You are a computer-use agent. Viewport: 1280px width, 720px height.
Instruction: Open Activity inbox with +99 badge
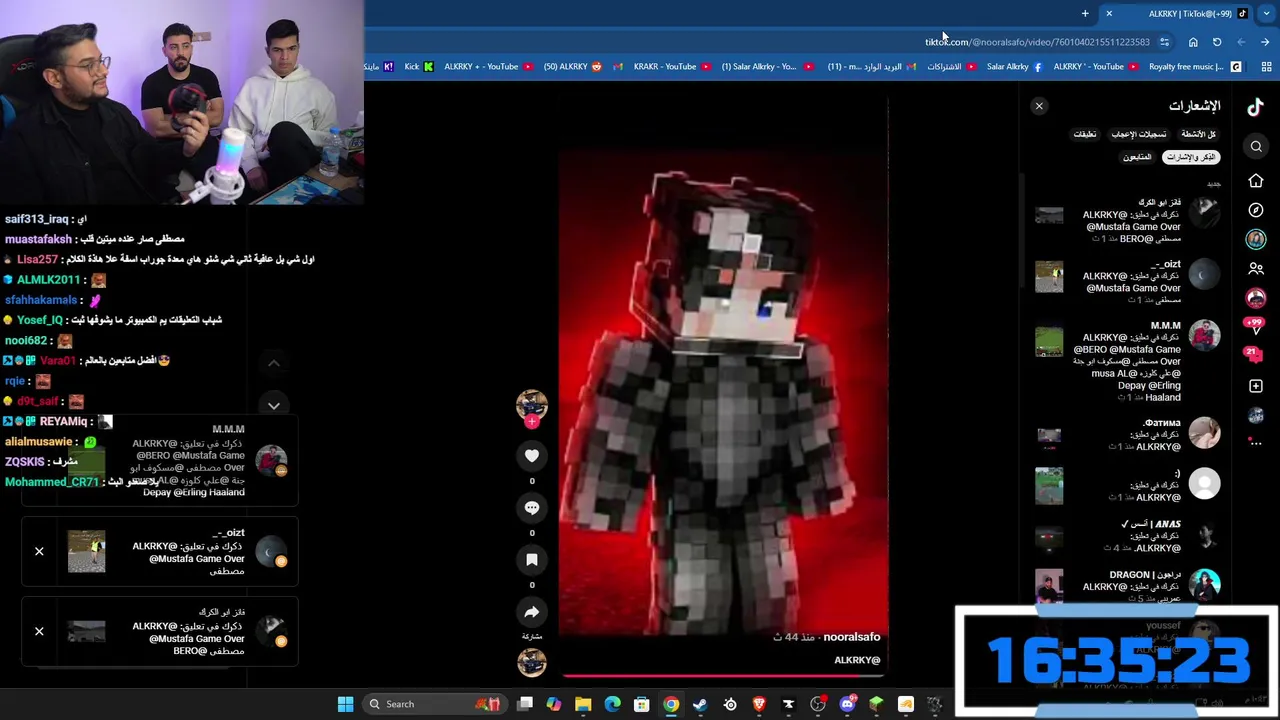tap(1255, 325)
